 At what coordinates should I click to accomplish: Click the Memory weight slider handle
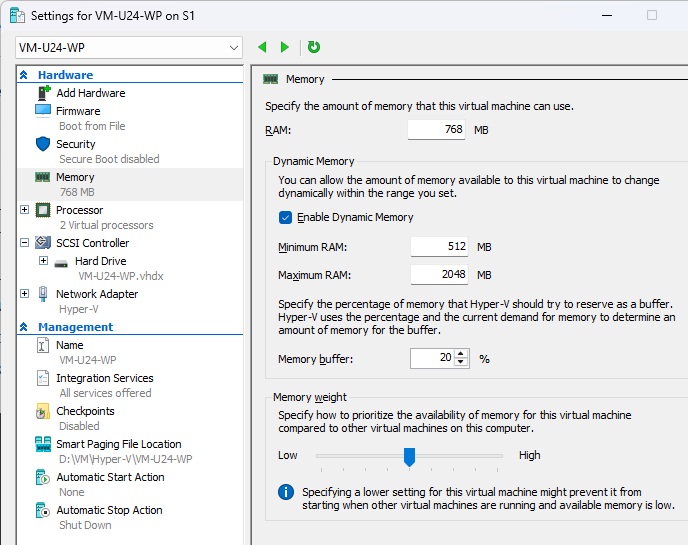(x=409, y=456)
